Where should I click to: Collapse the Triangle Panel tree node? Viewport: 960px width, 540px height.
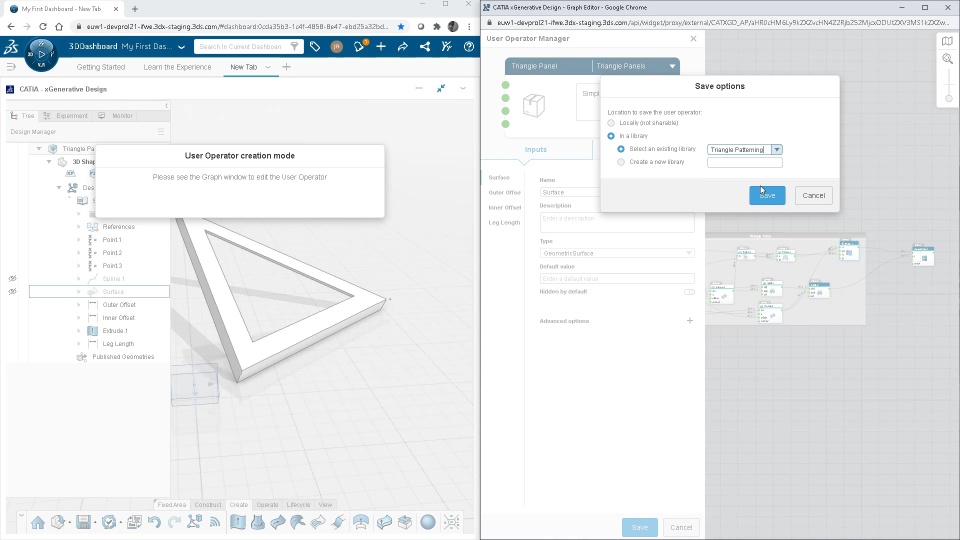39,149
